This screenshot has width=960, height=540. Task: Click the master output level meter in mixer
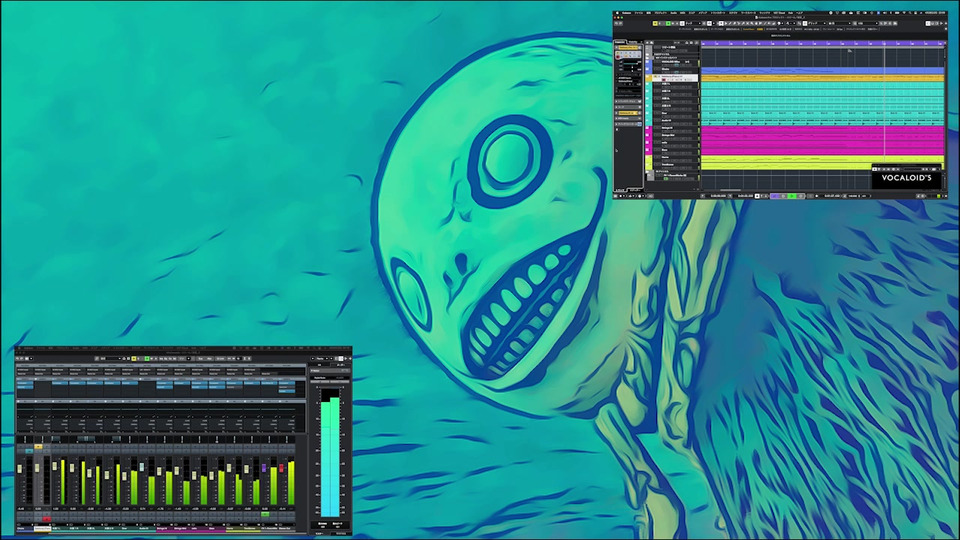pos(331,453)
